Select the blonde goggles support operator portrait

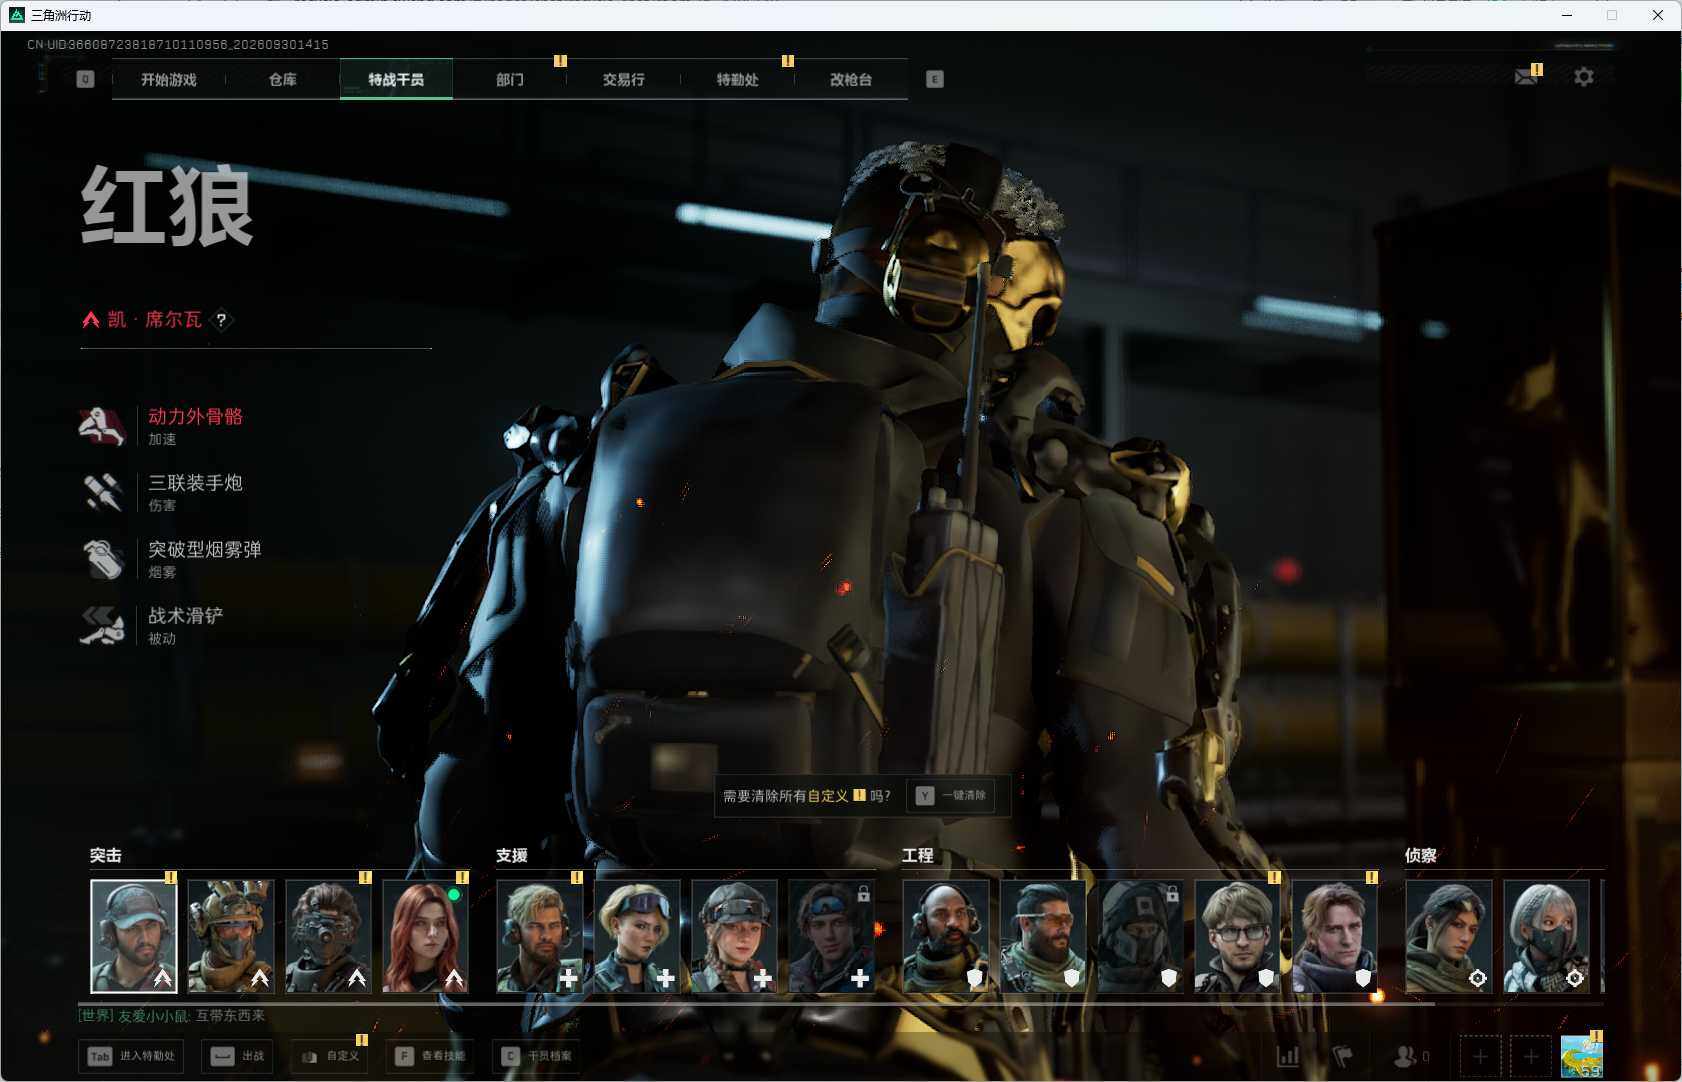pos(637,936)
